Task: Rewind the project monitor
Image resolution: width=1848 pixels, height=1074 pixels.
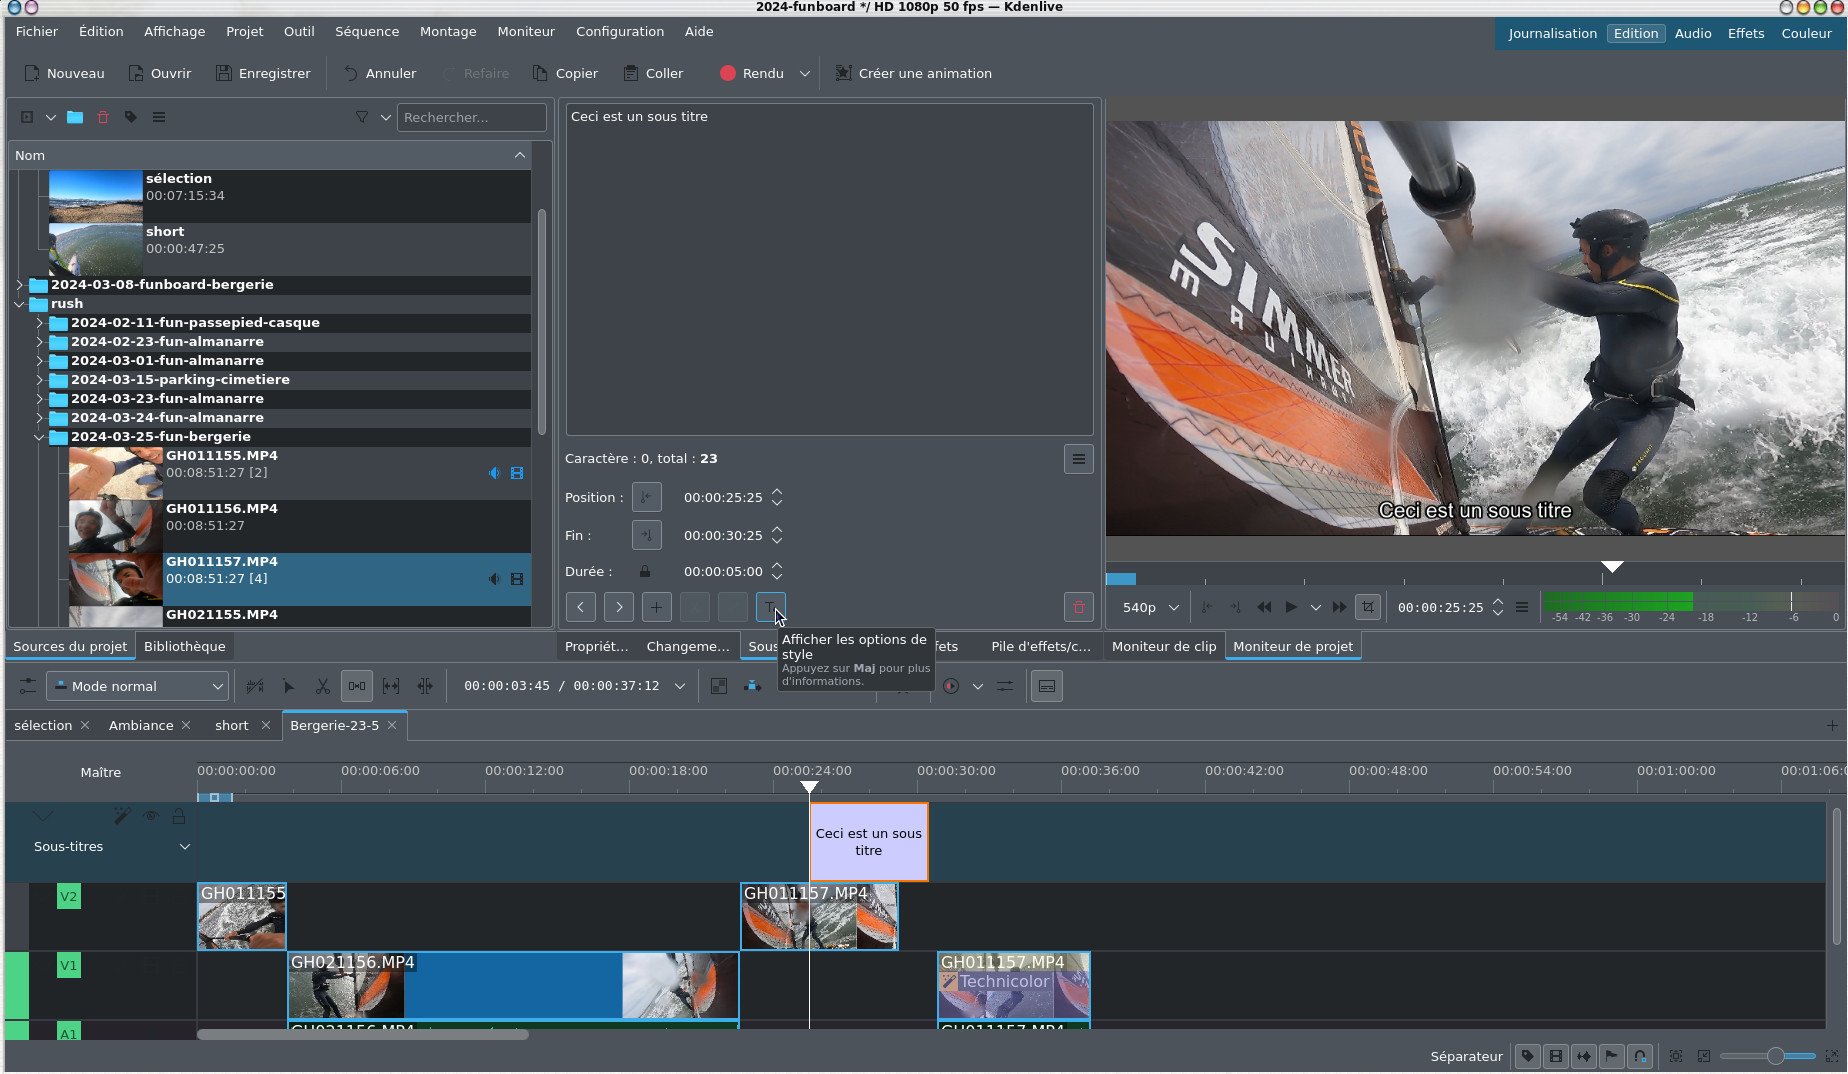Action: pos(1264,607)
